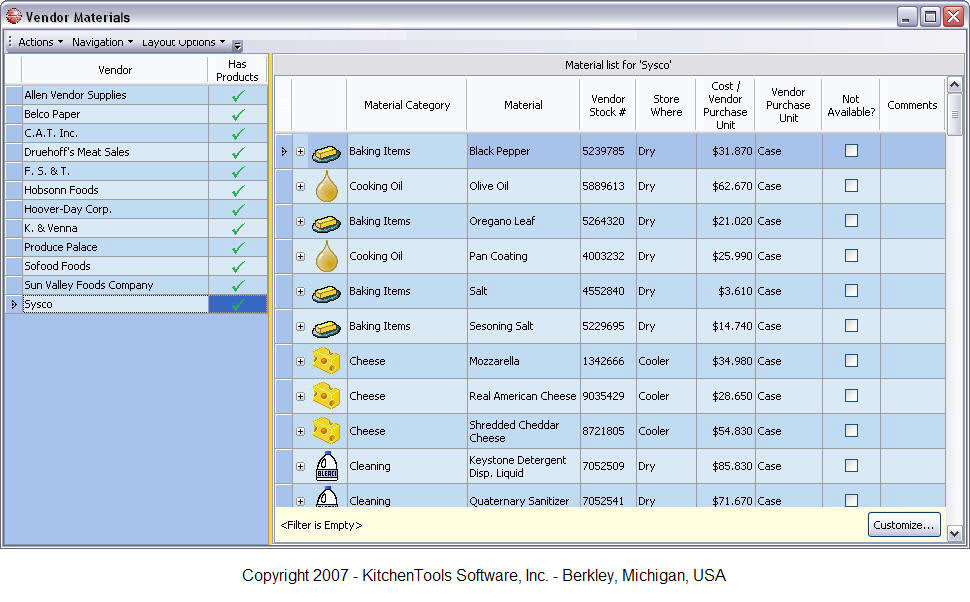Click the cheese icon for Shredded Cheddar Cheese
970x602 pixels.
click(x=326, y=431)
